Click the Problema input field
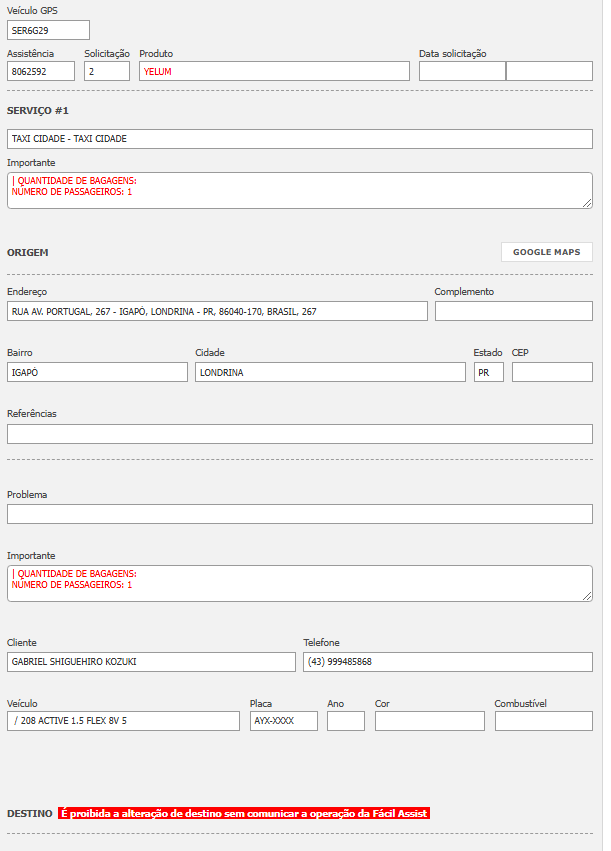Viewport: 611px width, 851px height. pos(299,514)
